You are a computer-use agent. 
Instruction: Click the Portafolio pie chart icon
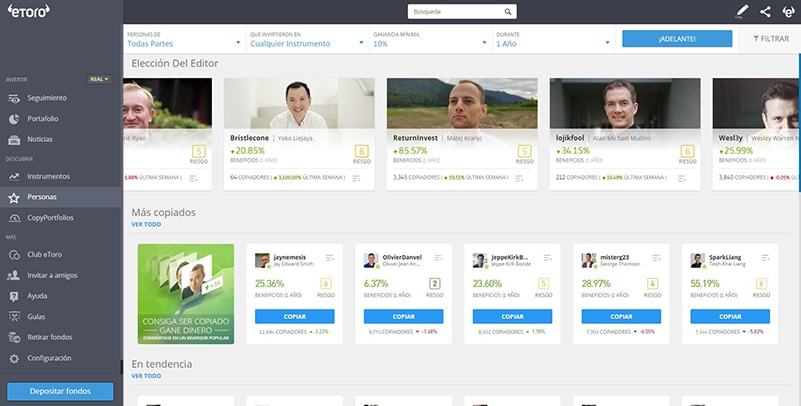point(14,118)
